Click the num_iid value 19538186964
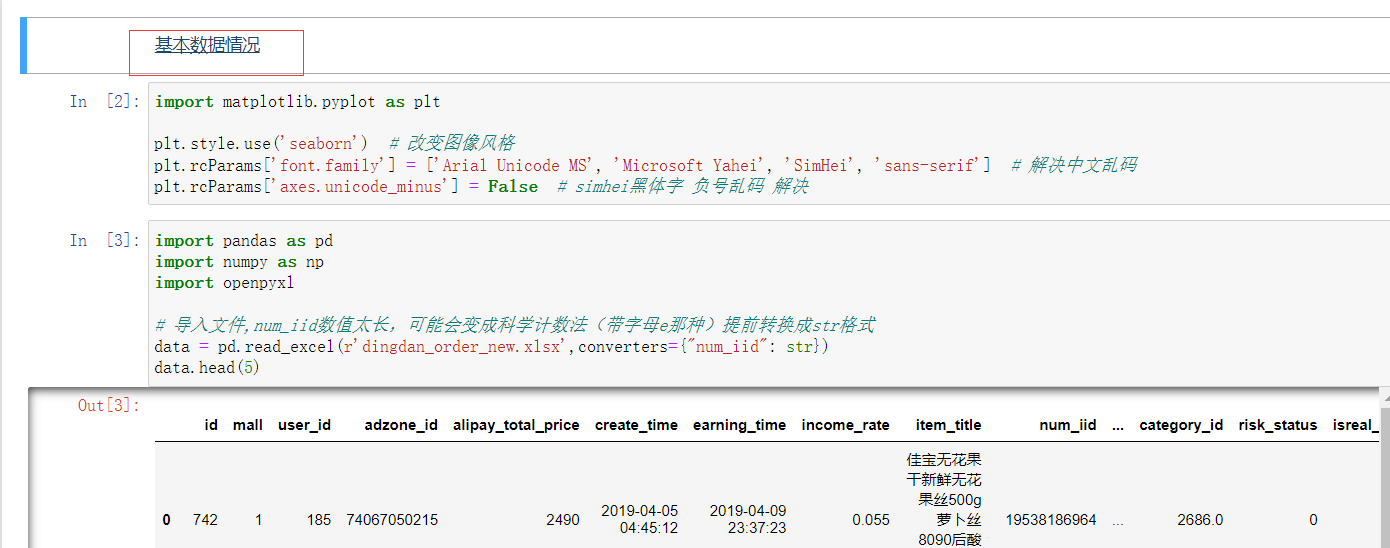This screenshot has height=548, width=1390. (1051, 520)
